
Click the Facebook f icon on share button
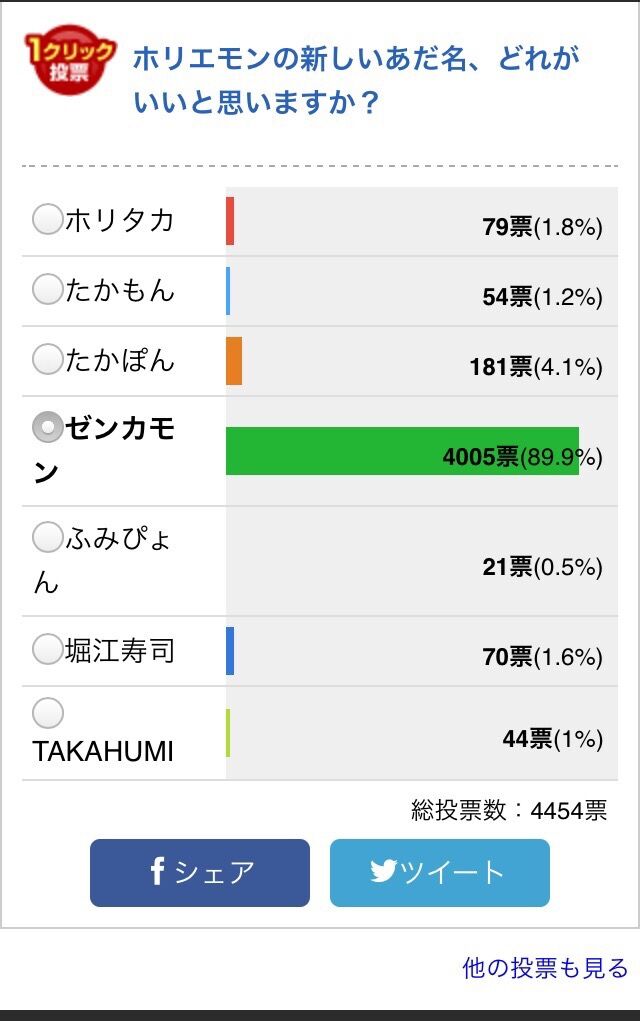158,871
